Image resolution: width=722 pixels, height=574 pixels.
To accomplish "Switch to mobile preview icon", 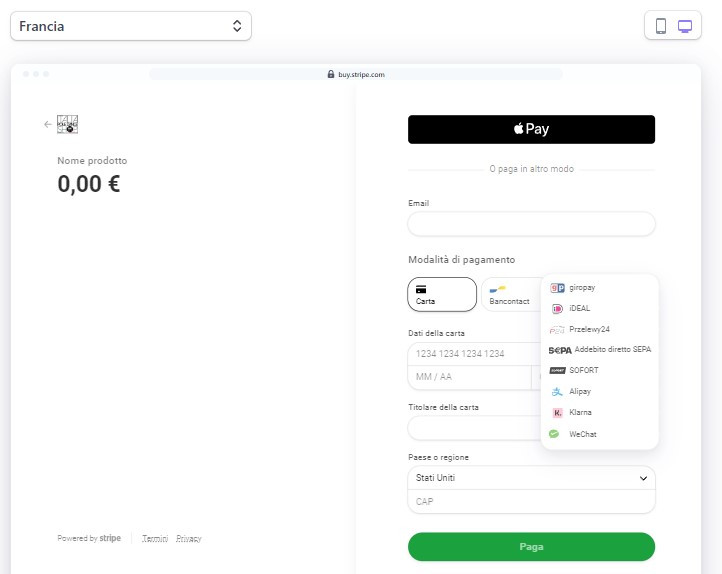I will tap(660, 26).
